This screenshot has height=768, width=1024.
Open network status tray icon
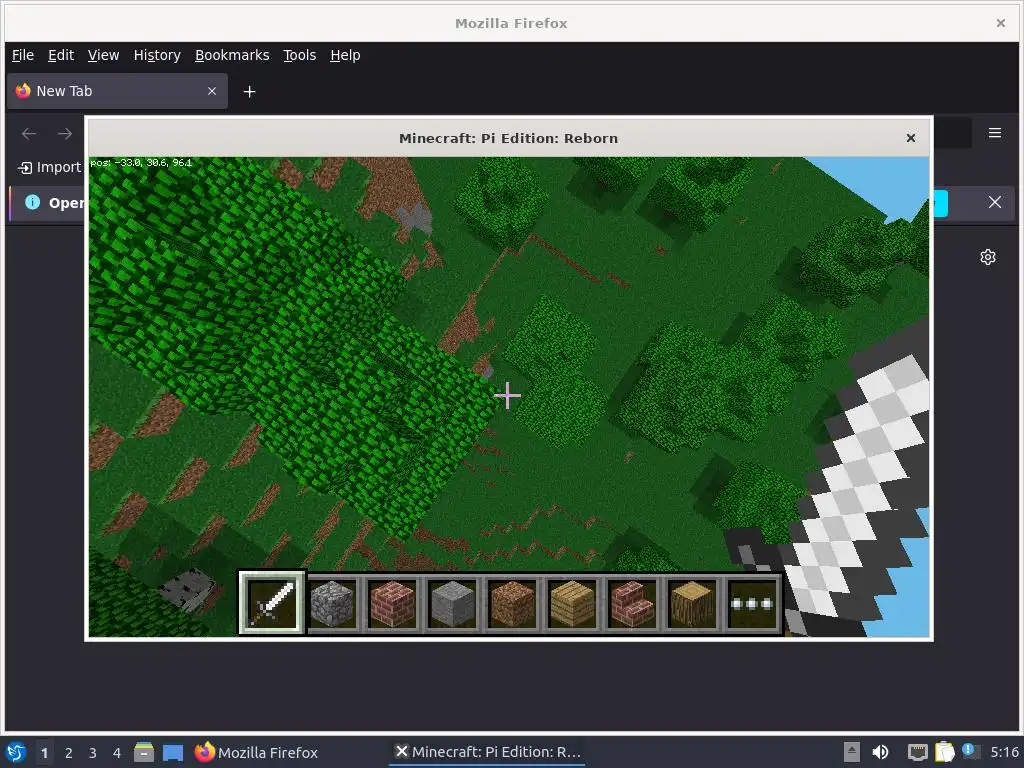(x=918, y=752)
